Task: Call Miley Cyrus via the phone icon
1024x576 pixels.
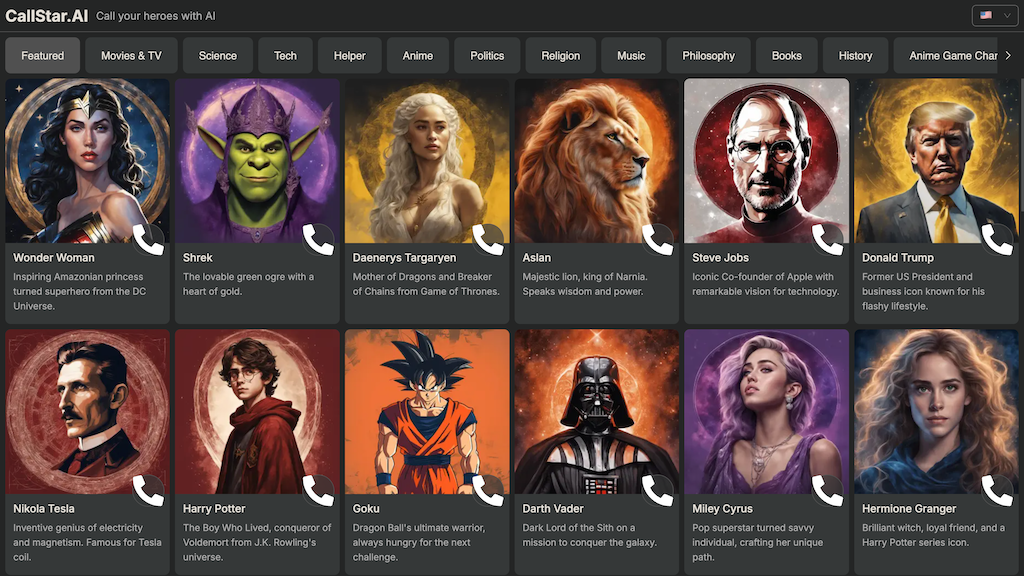Action: [827, 490]
